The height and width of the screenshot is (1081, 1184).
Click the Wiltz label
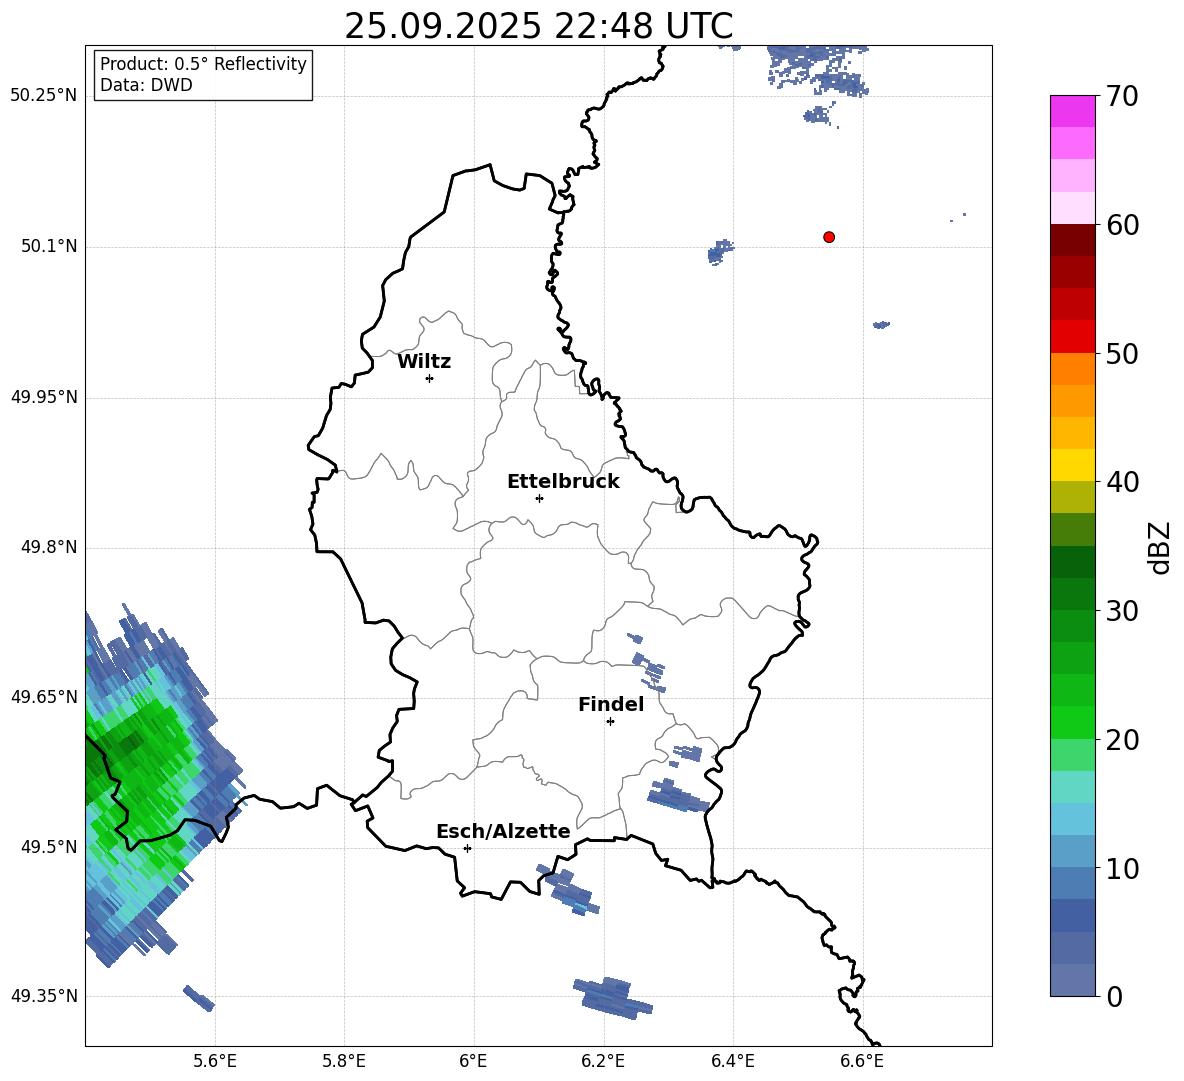tap(424, 362)
